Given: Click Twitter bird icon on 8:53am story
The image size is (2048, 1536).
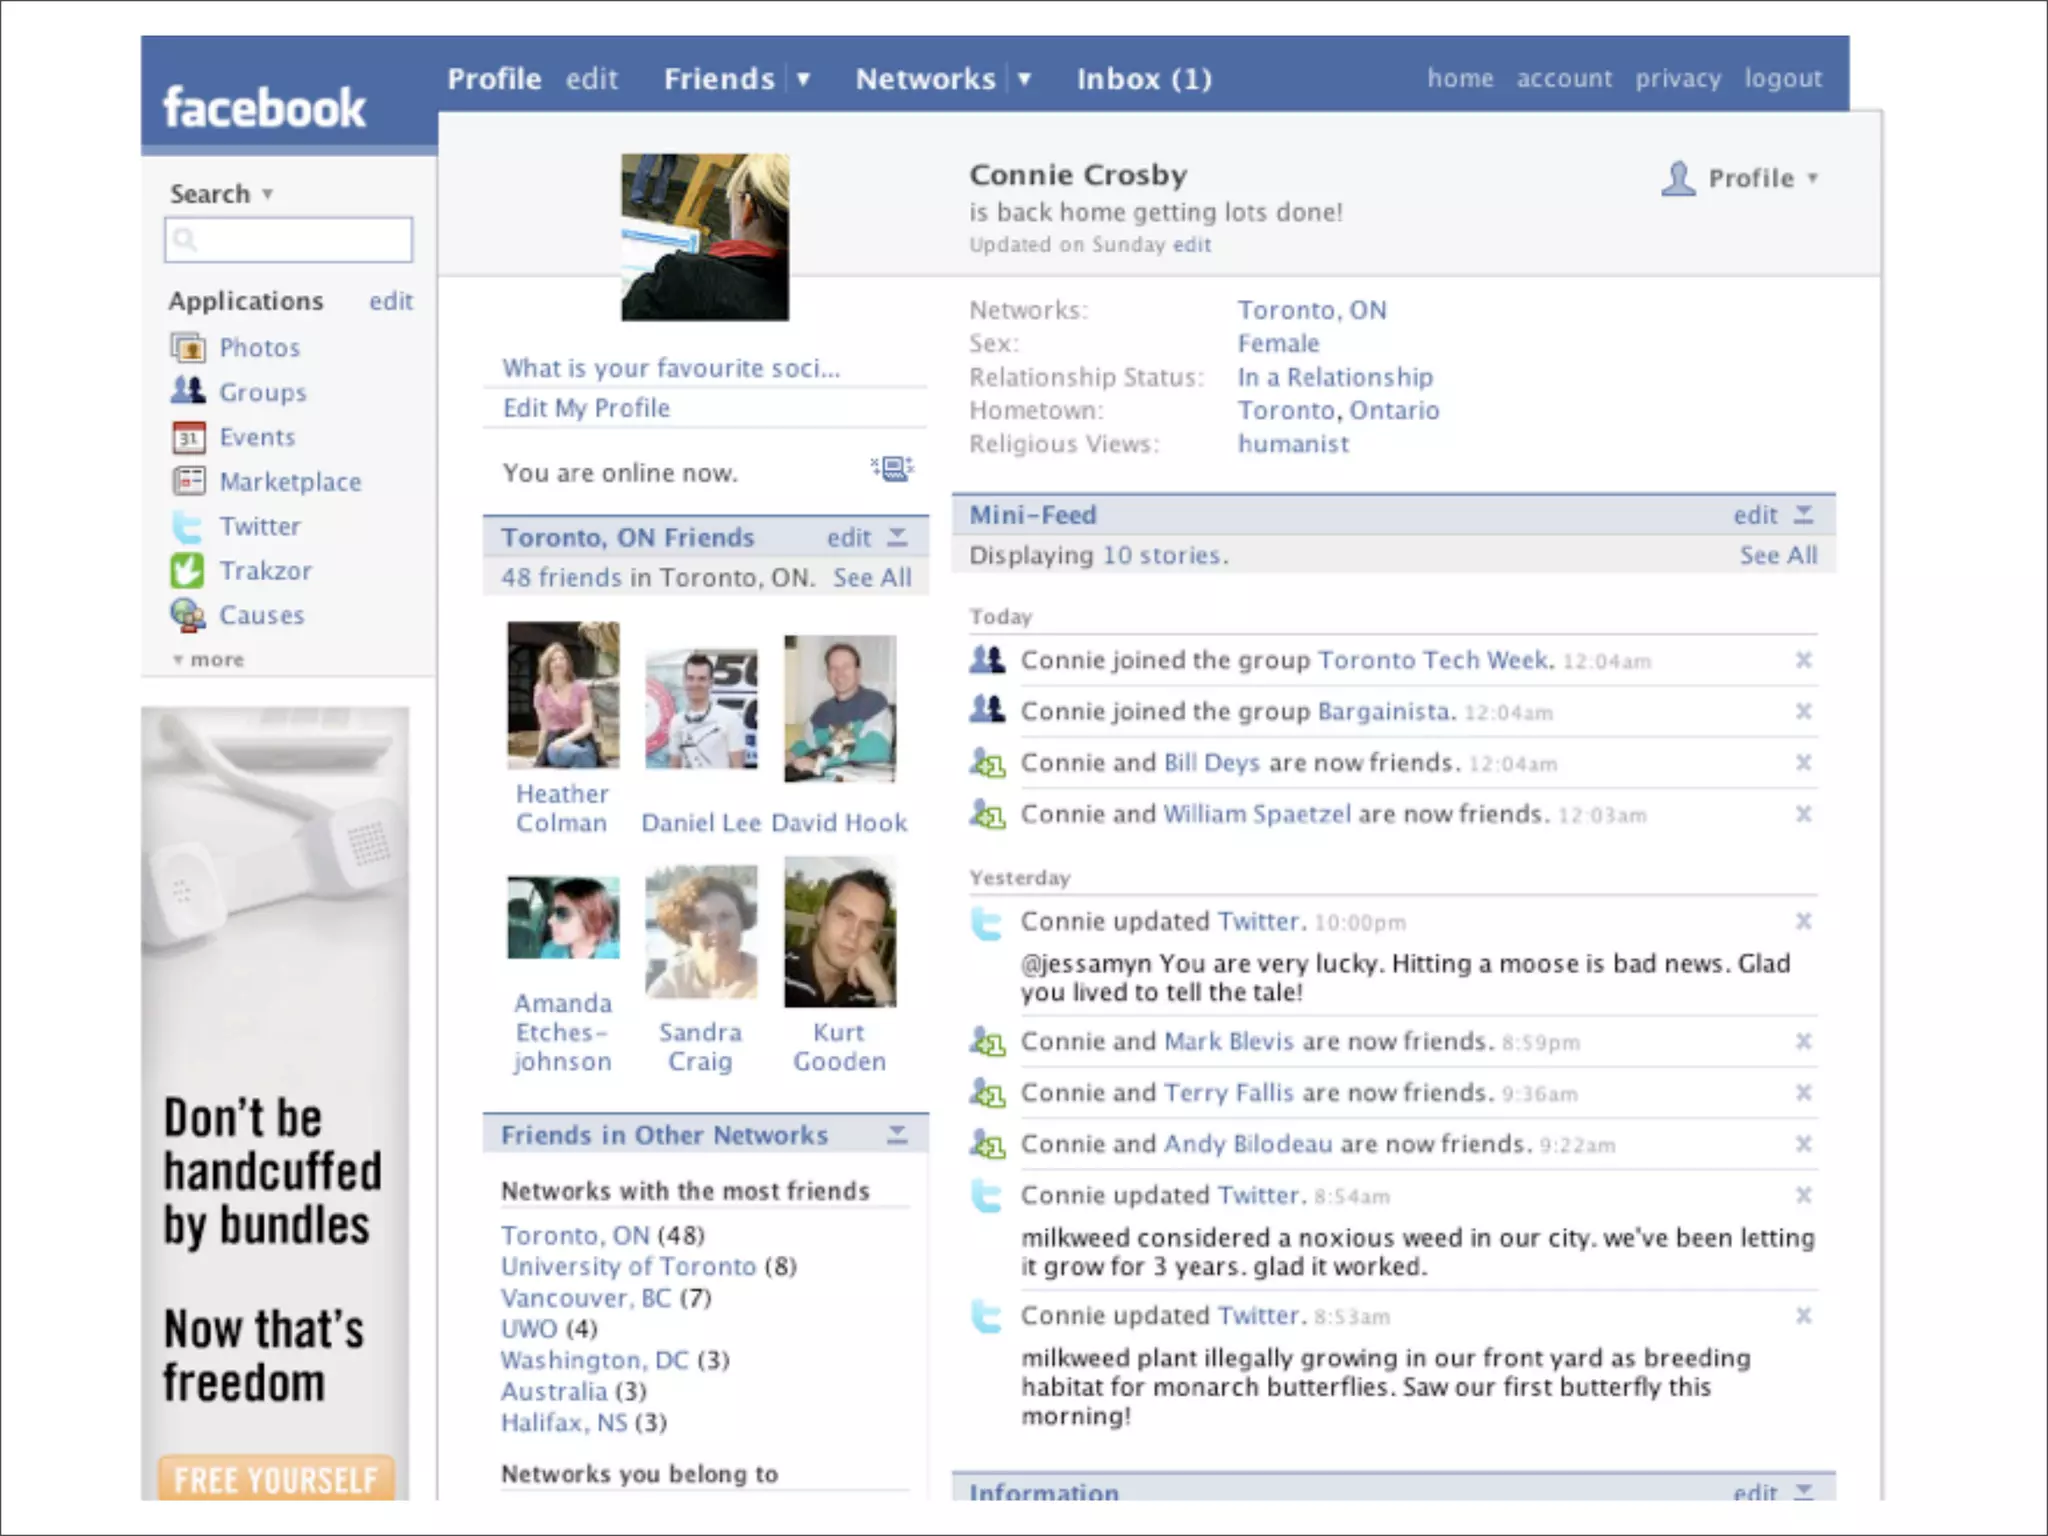Looking at the screenshot, I should tap(987, 1316).
